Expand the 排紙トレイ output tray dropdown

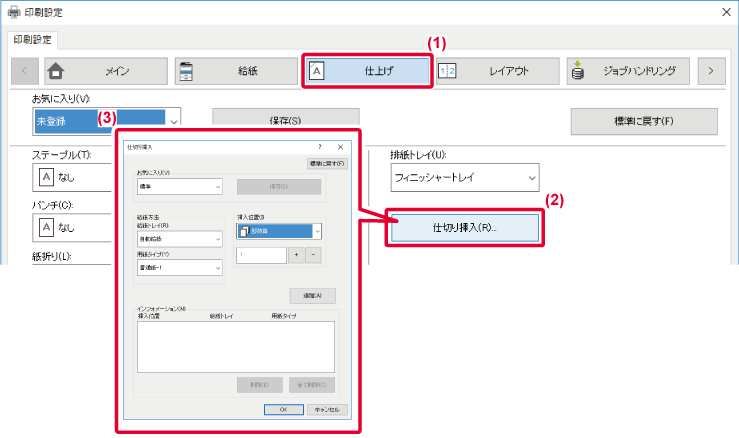[464, 178]
